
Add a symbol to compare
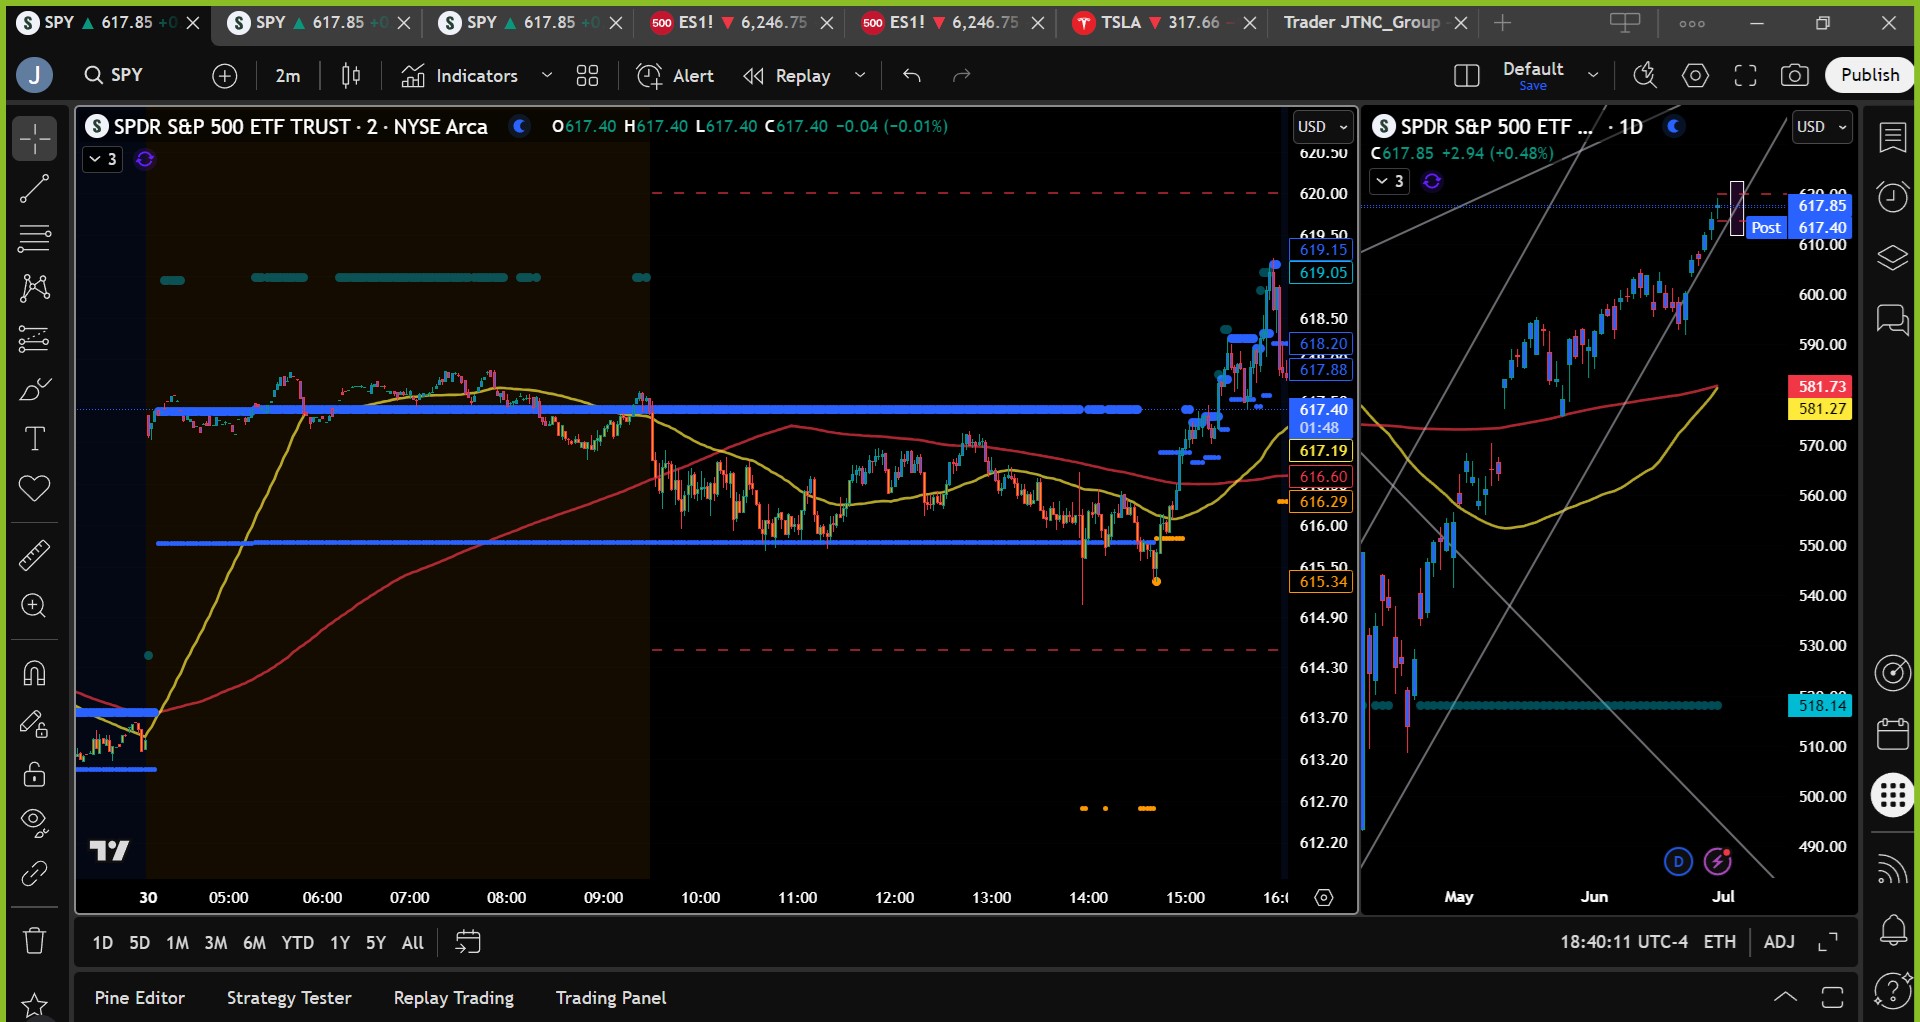coord(225,75)
